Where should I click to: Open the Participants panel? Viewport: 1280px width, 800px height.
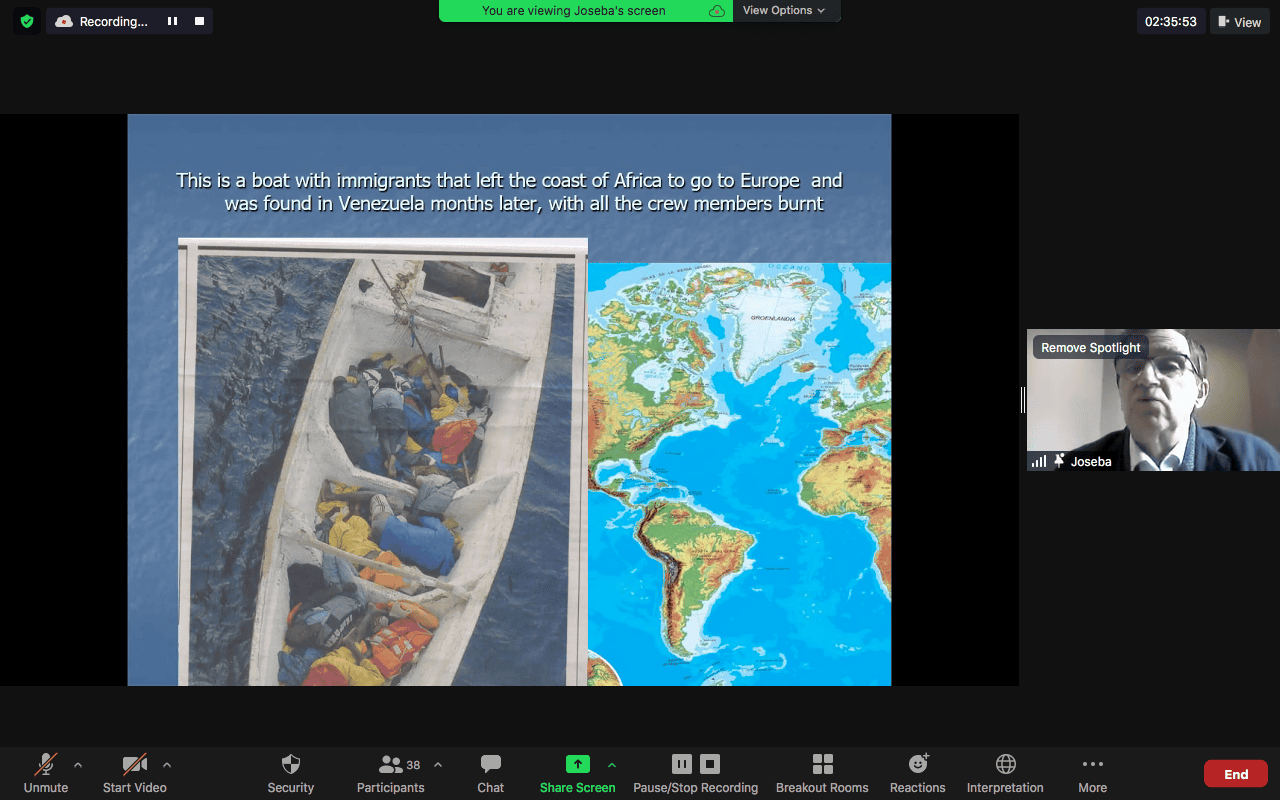click(x=391, y=773)
